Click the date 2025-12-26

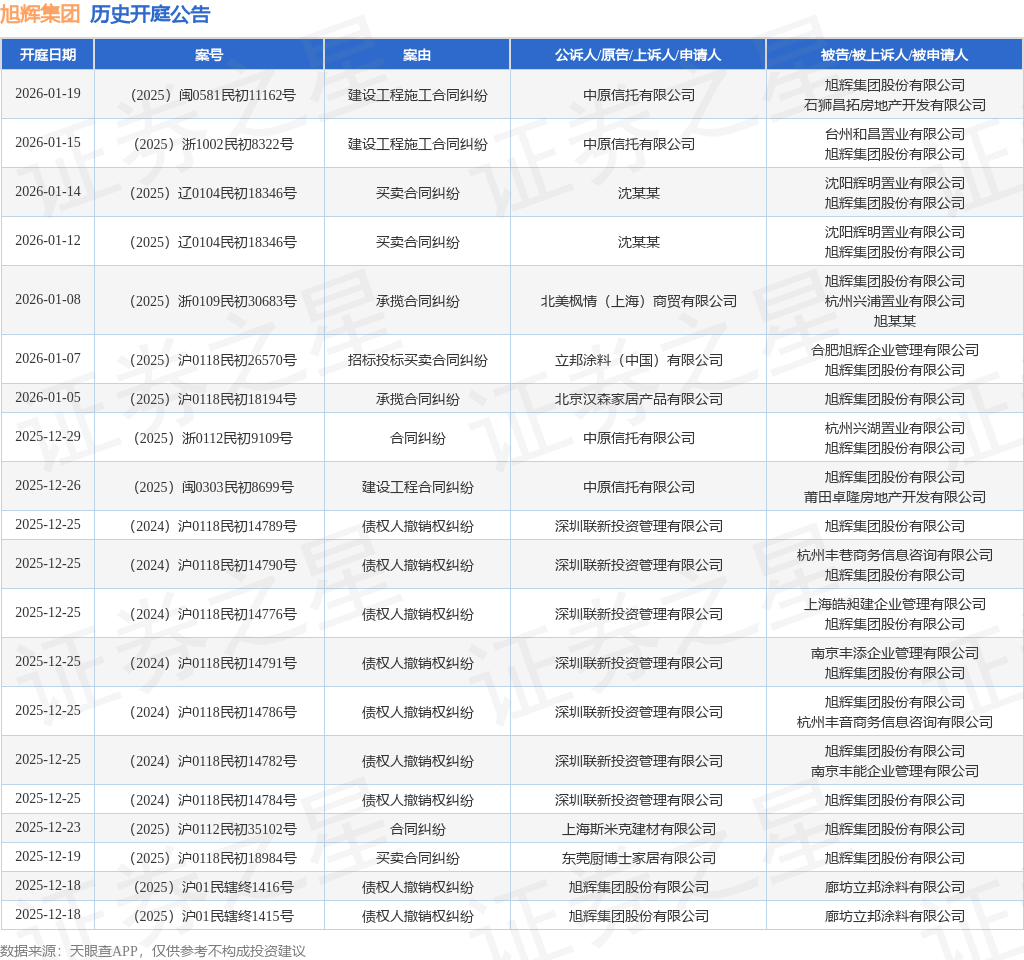point(48,485)
